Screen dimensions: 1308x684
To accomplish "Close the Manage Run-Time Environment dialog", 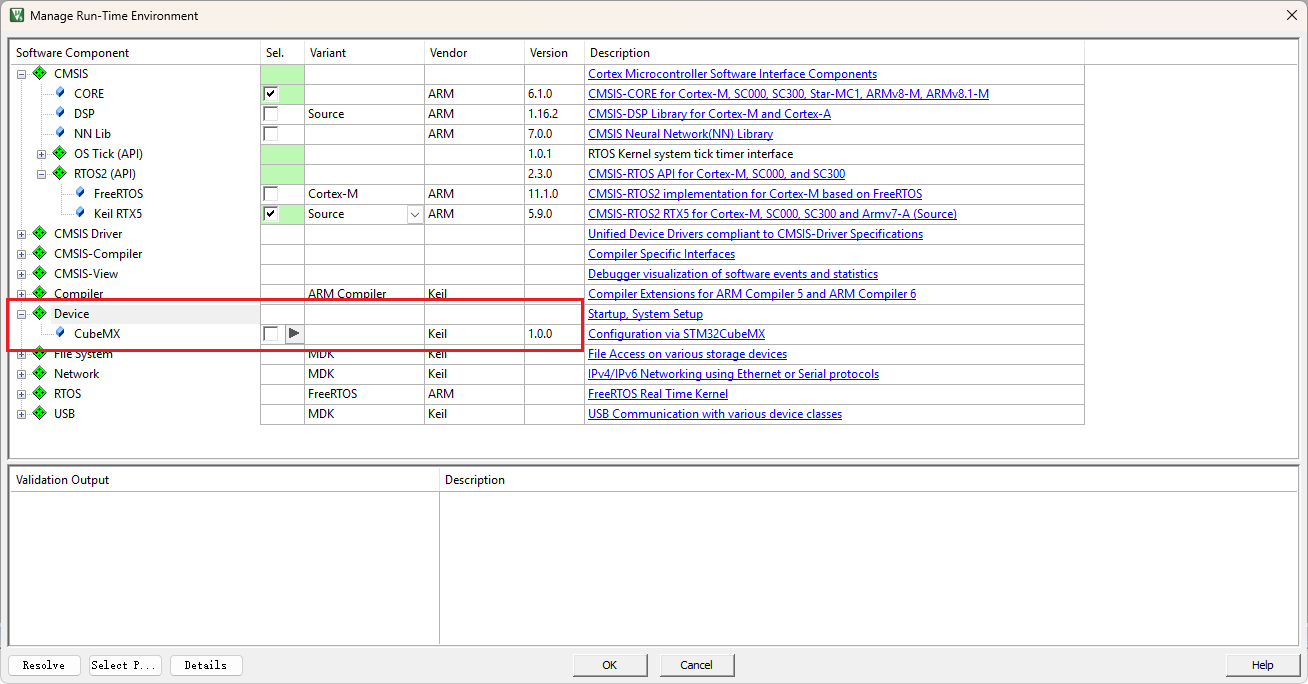I will (1291, 15).
